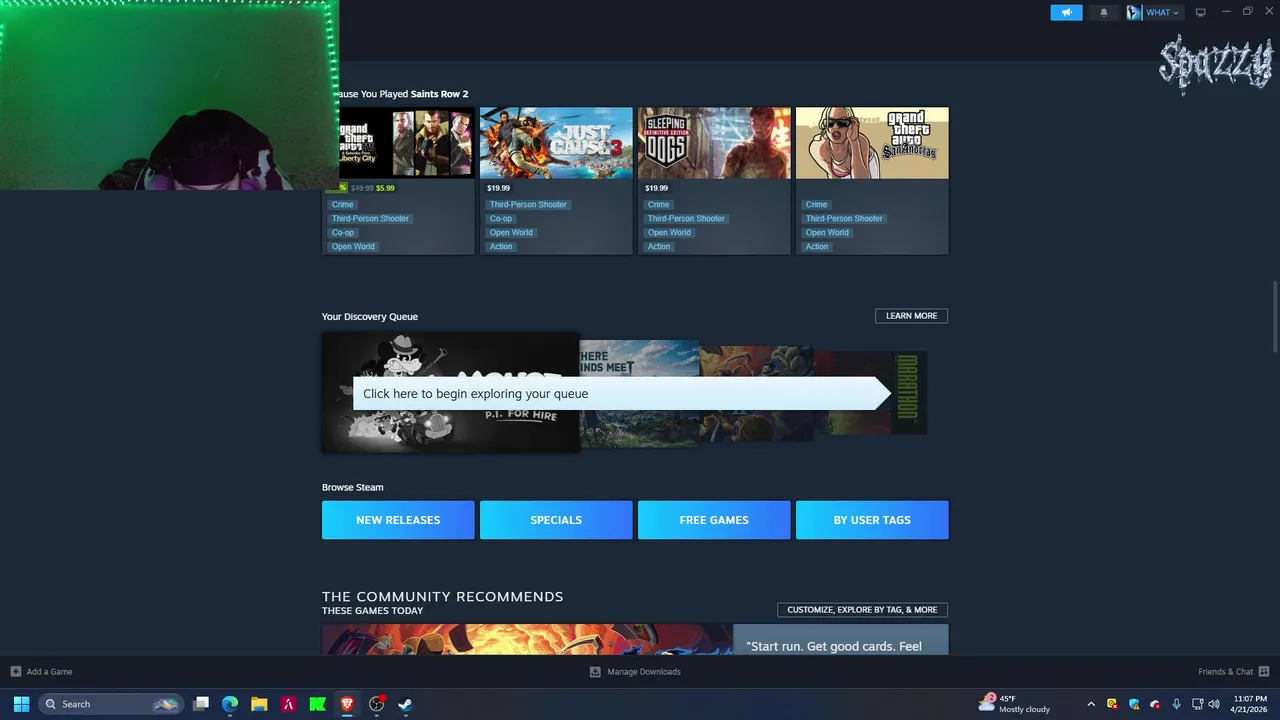Click the 'Start run. Get good cards' review
This screenshot has width=1280, height=720.
[840, 640]
